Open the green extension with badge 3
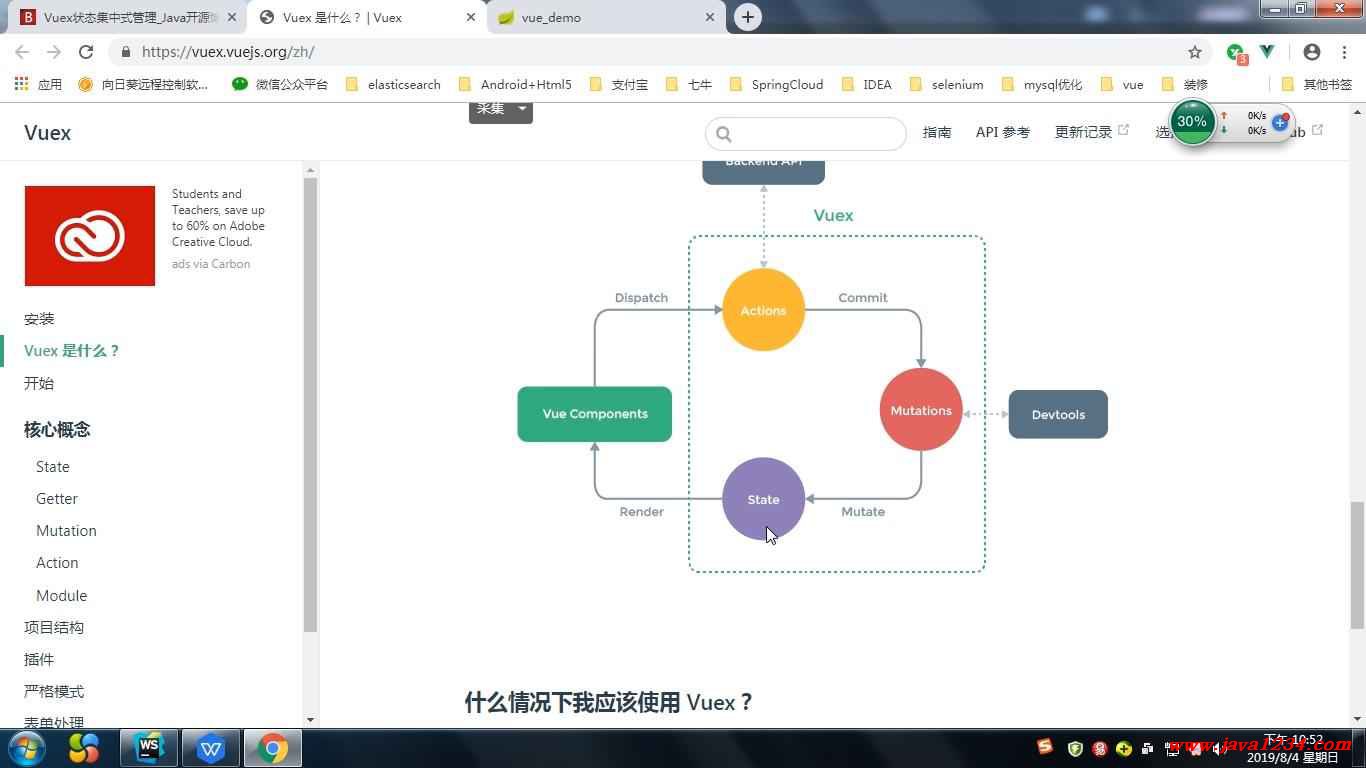This screenshot has width=1366, height=768. 1236,53
